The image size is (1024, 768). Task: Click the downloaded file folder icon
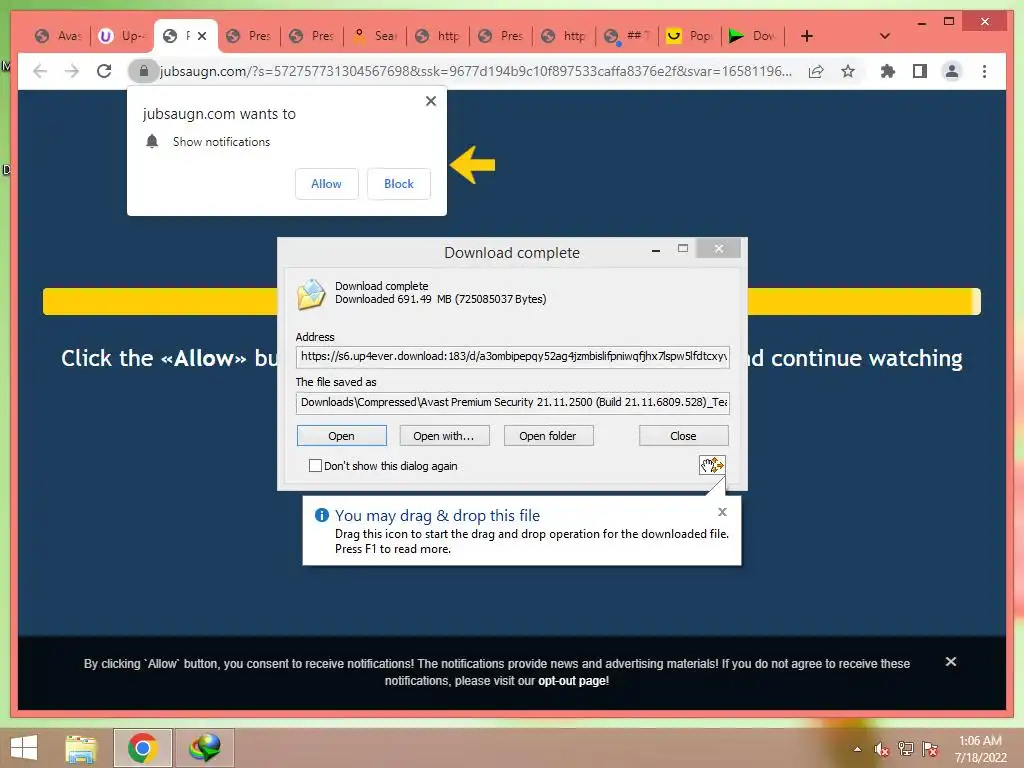click(311, 294)
